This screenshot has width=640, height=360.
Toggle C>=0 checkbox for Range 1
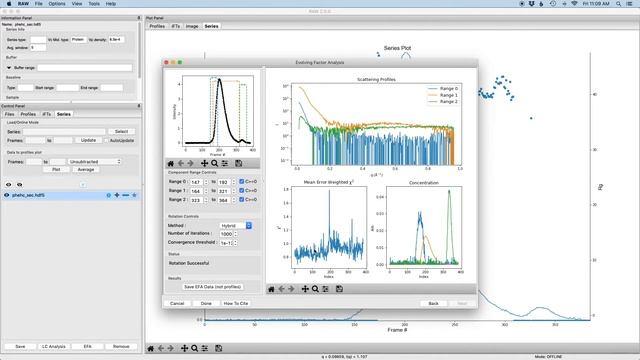[242, 190]
